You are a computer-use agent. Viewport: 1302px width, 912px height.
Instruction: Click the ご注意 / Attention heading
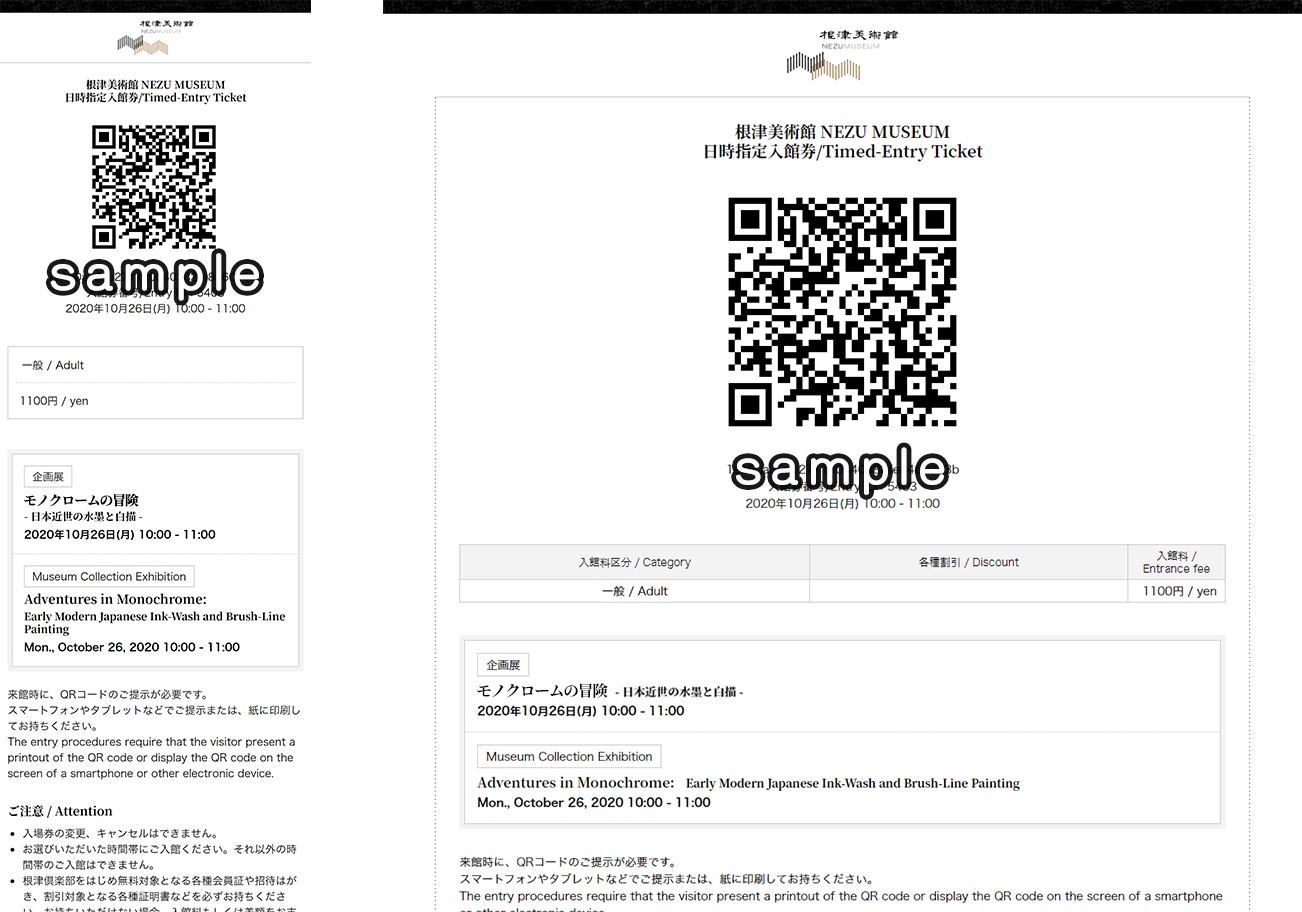(x=60, y=811)
